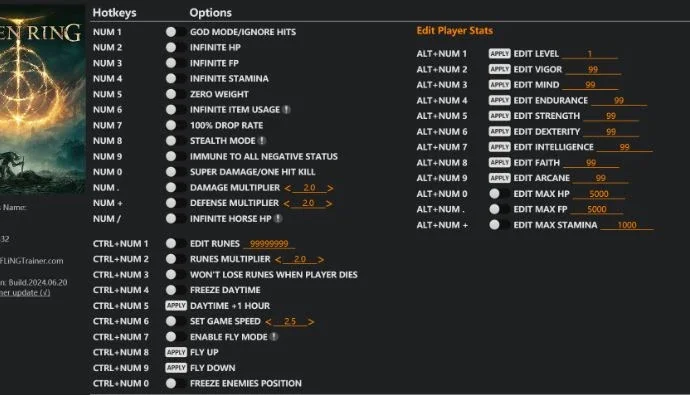Image resolution: width=690 pixels, height=395 pixels.
Task: Click the Edit Player Stats heading
Action: click(x=455, y=31)
